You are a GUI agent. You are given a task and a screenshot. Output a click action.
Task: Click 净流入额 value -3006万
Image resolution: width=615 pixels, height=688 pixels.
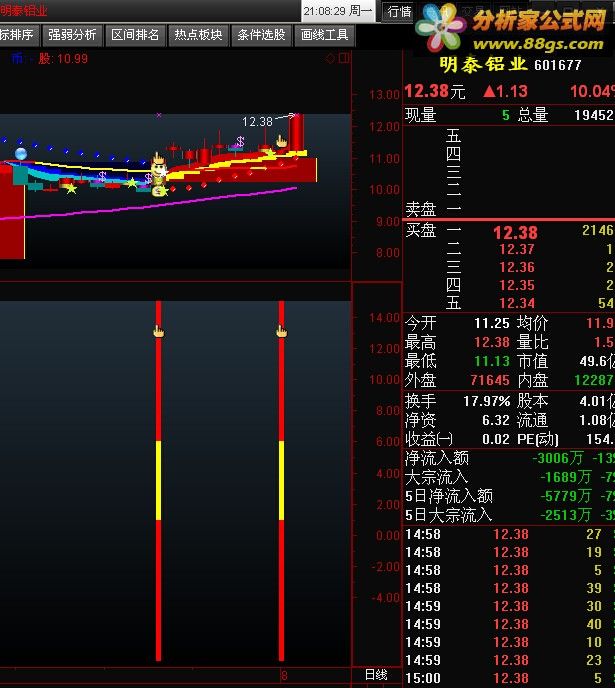tap(558, 458)
